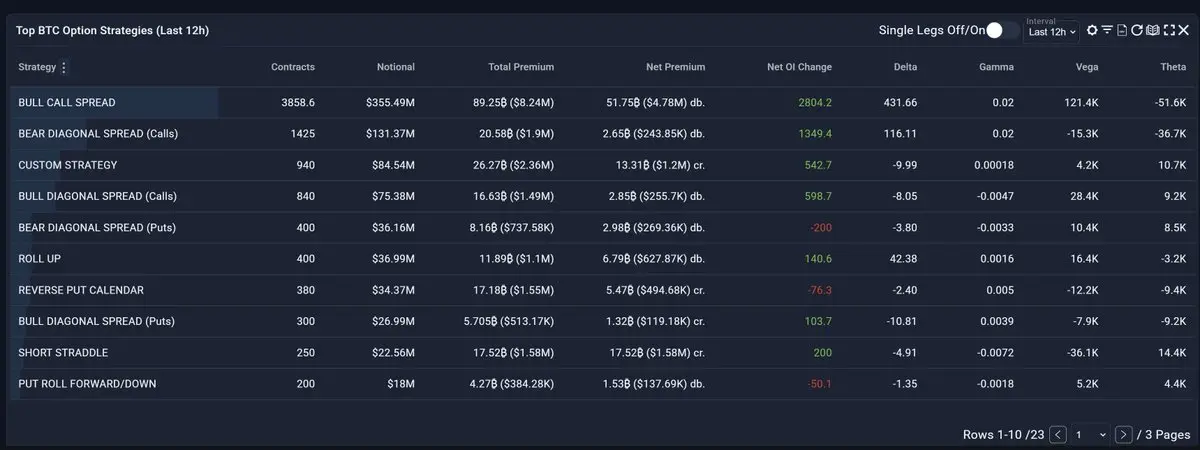Click the 14.4K theta value
1200x450 pixels.
1172,353
